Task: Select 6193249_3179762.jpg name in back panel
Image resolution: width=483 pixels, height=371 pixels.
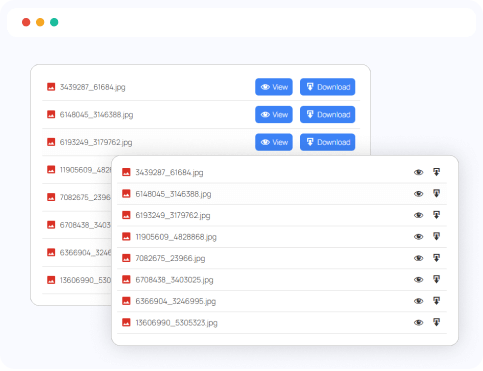Action: (x=96, y=143)
